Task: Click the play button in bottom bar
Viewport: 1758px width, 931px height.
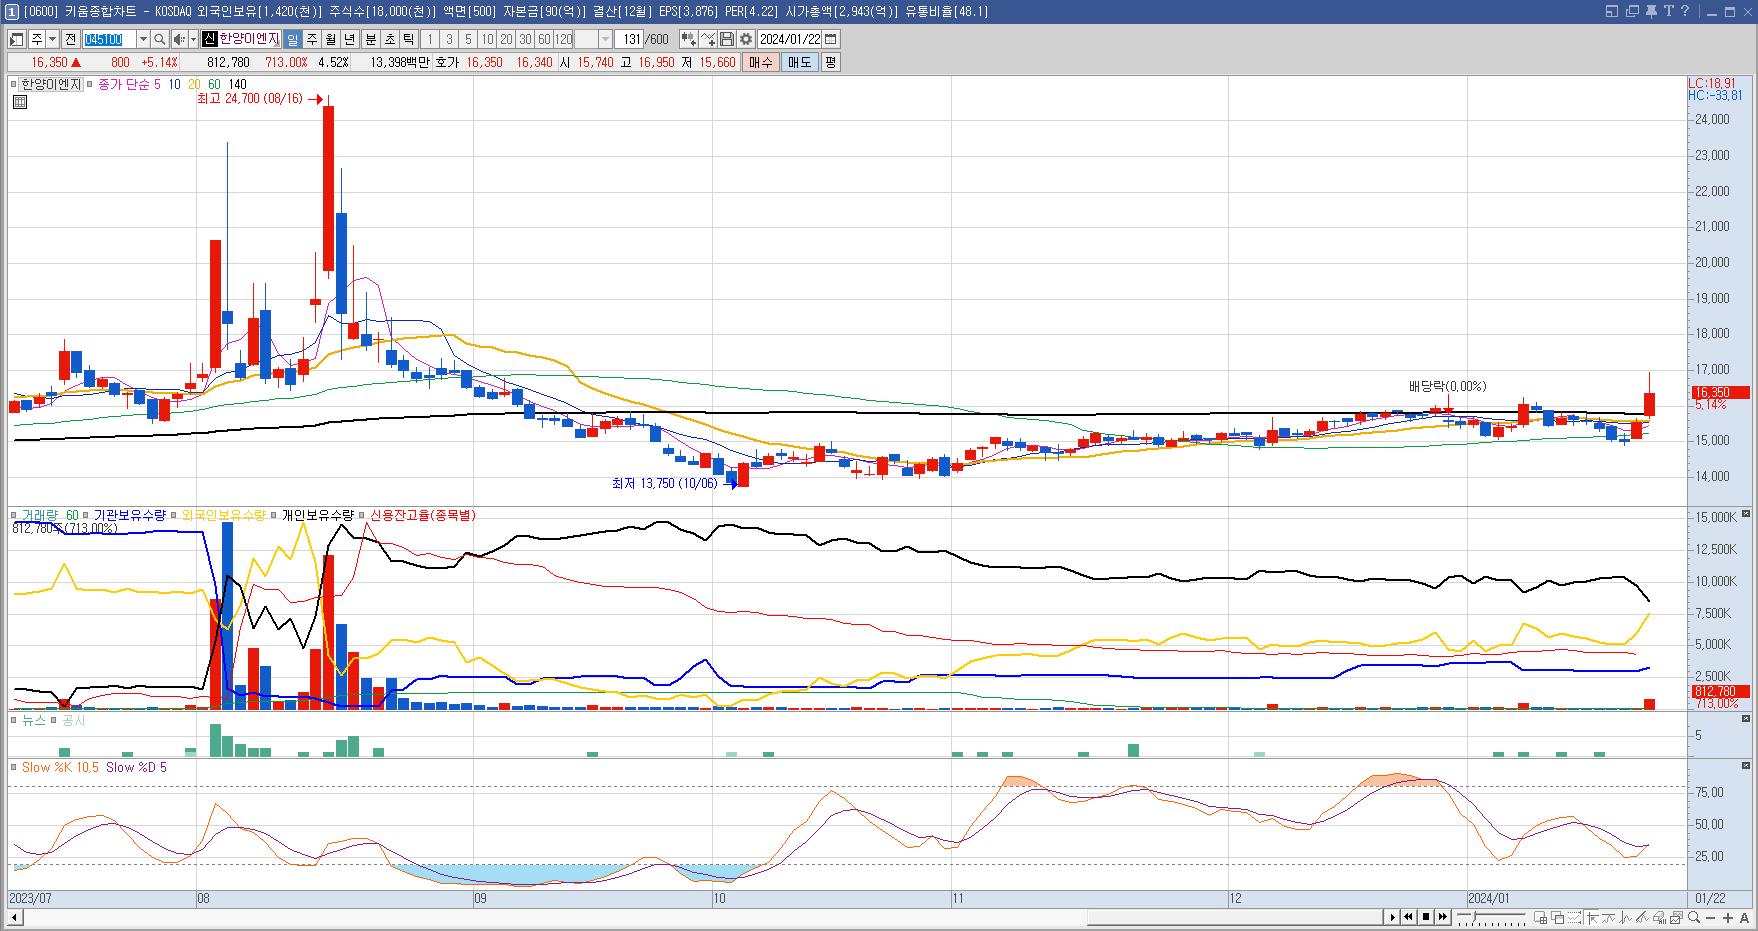Action: pos(1392,917)
